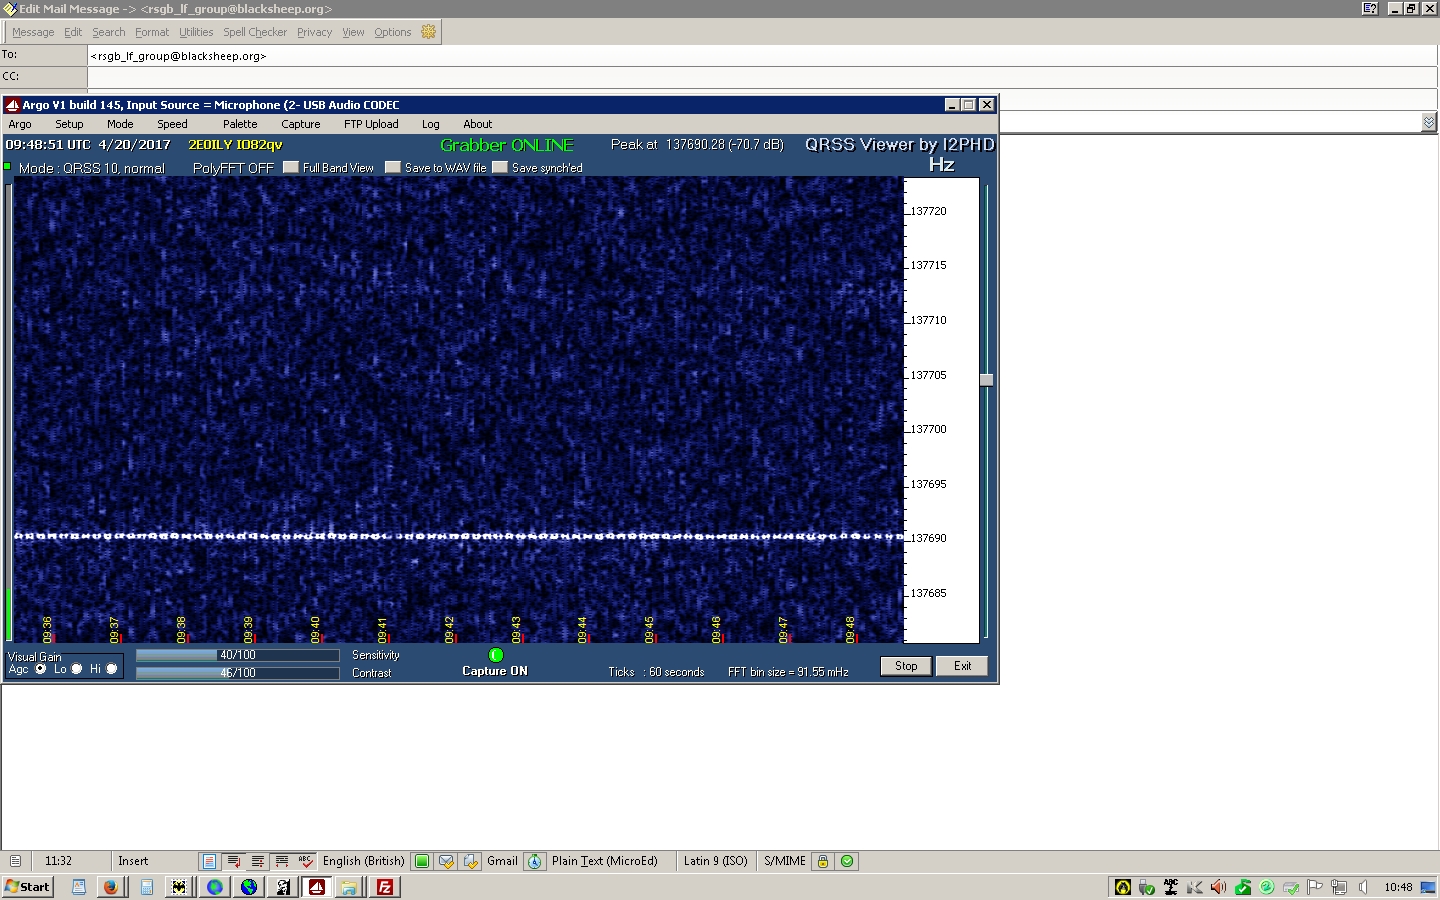Click the white flag tray icon
The image size is (1440, 900).
[1315, 887]
